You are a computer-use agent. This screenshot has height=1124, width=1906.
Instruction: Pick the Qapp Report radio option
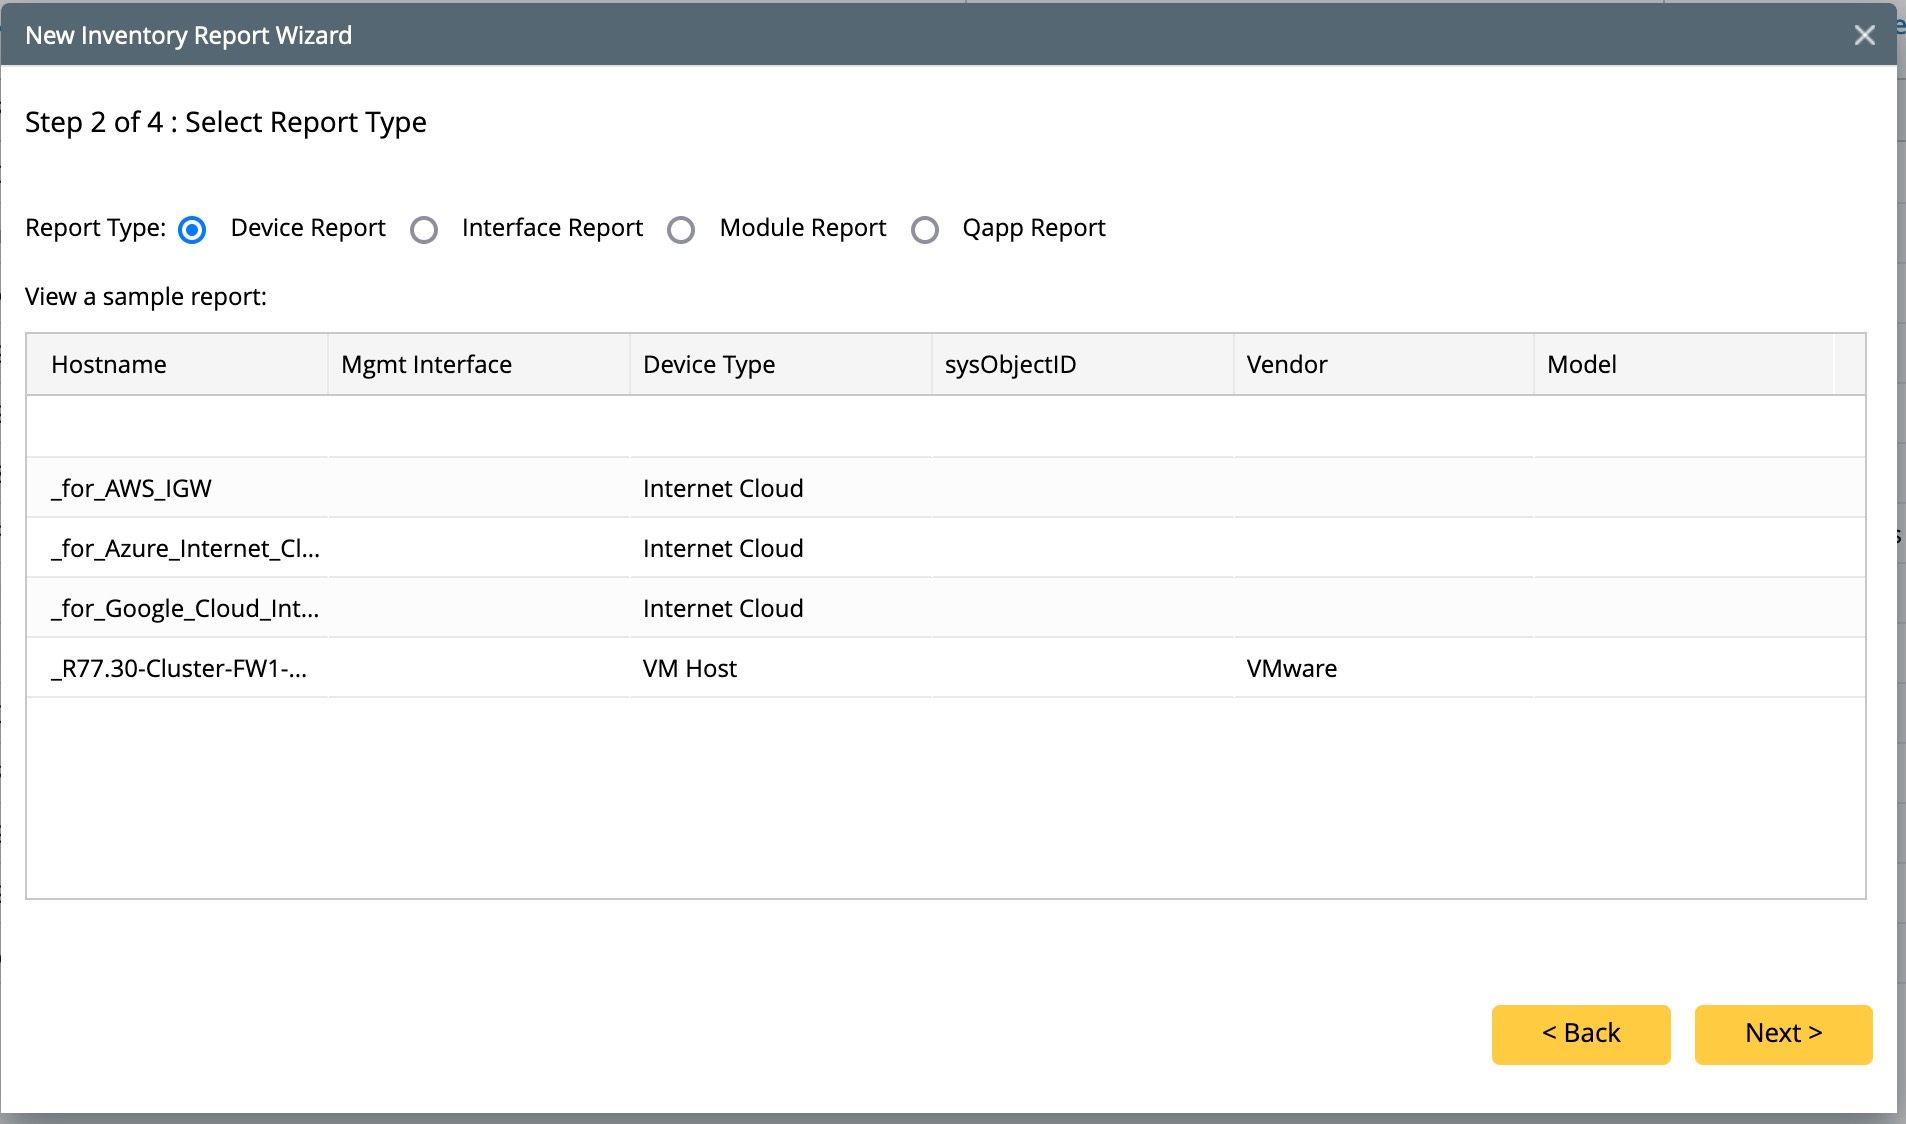pyautogui.click(x=925, y=230)
